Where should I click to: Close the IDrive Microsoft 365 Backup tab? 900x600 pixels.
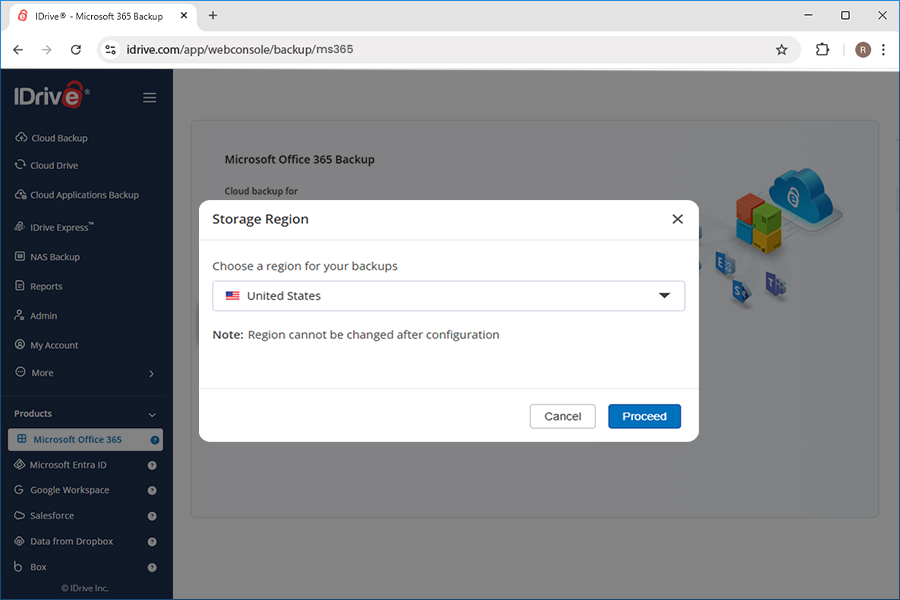(184, 16)
